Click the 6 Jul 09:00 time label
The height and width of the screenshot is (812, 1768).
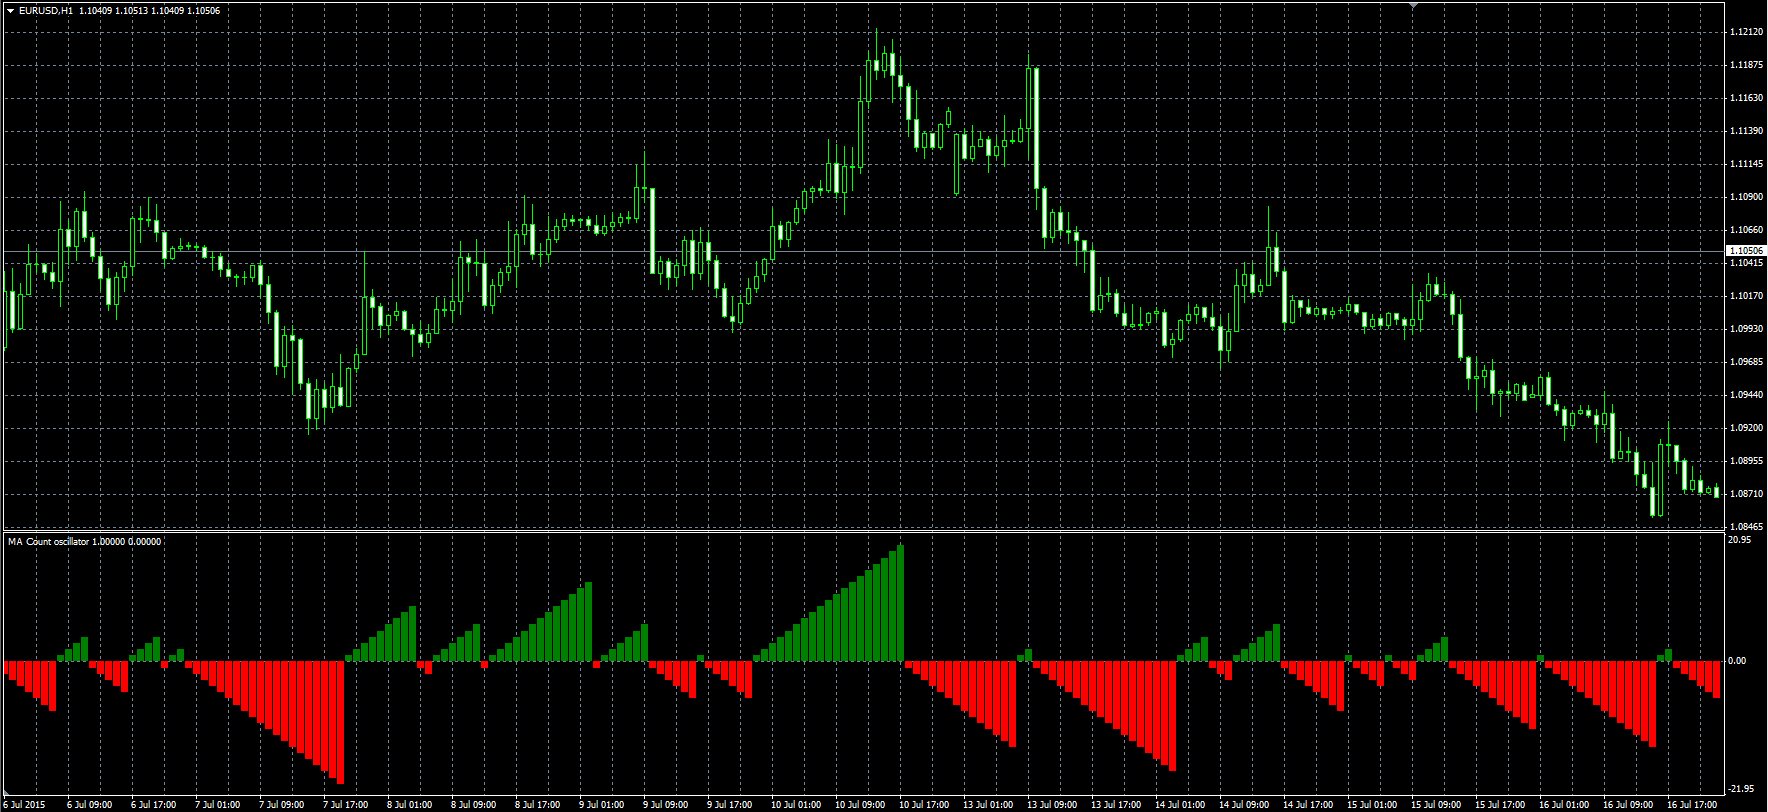89,805
